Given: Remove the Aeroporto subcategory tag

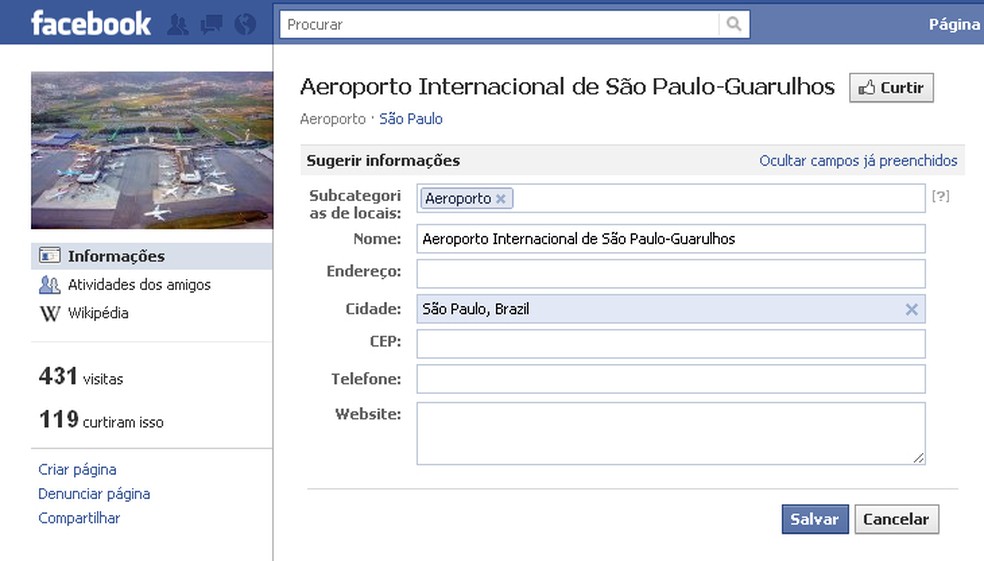Looking at the screenshot, I should 501,198.
